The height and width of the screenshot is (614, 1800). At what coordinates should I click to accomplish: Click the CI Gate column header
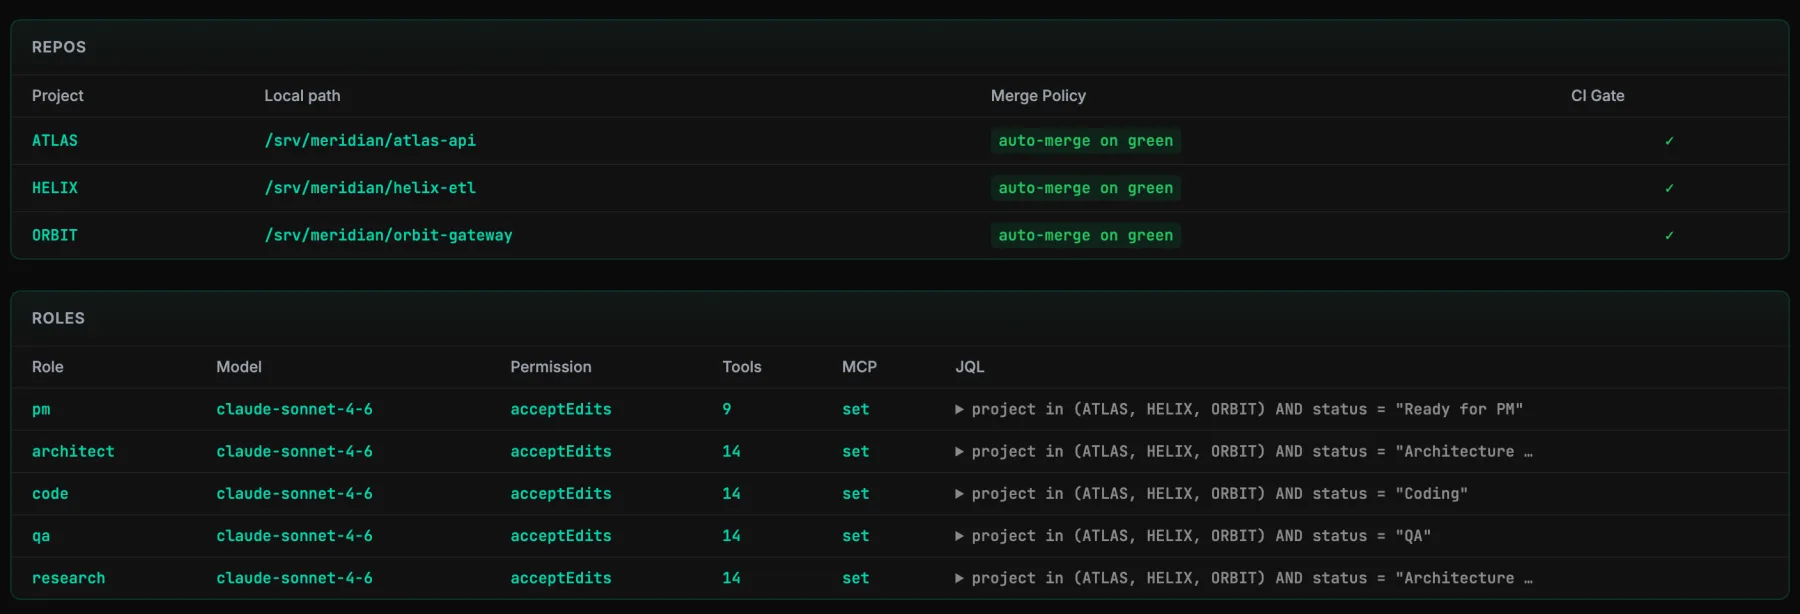coord(1598,96)
